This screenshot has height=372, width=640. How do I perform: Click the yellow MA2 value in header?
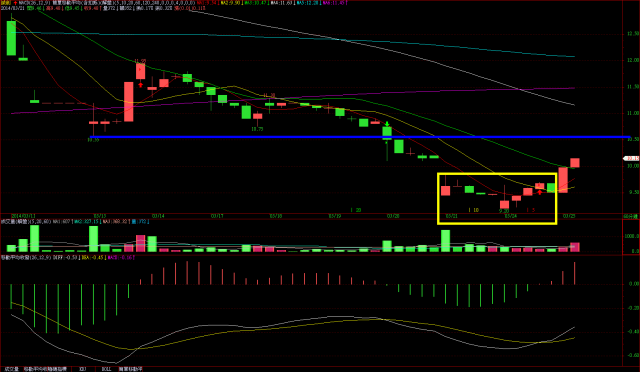(x=231, y=3)
